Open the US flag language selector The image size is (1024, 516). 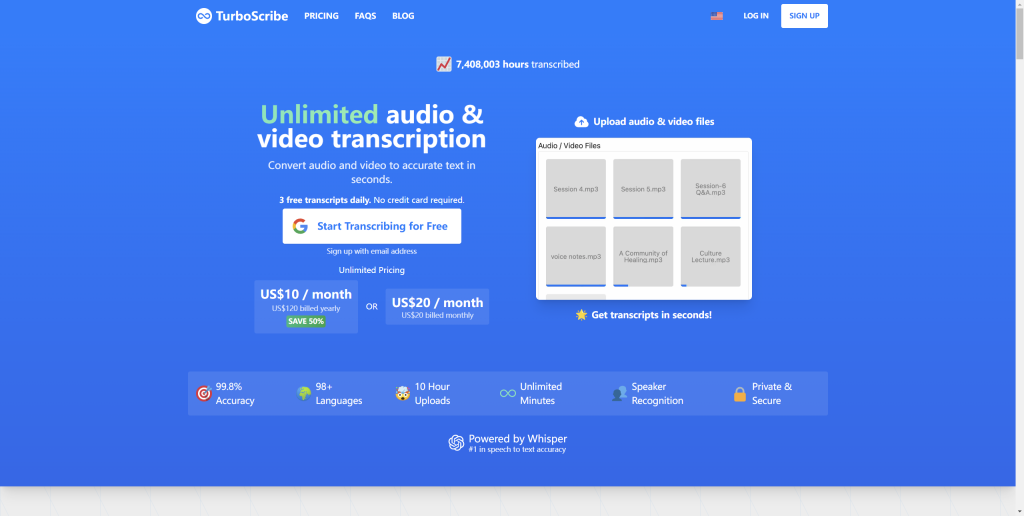[716, 16]
